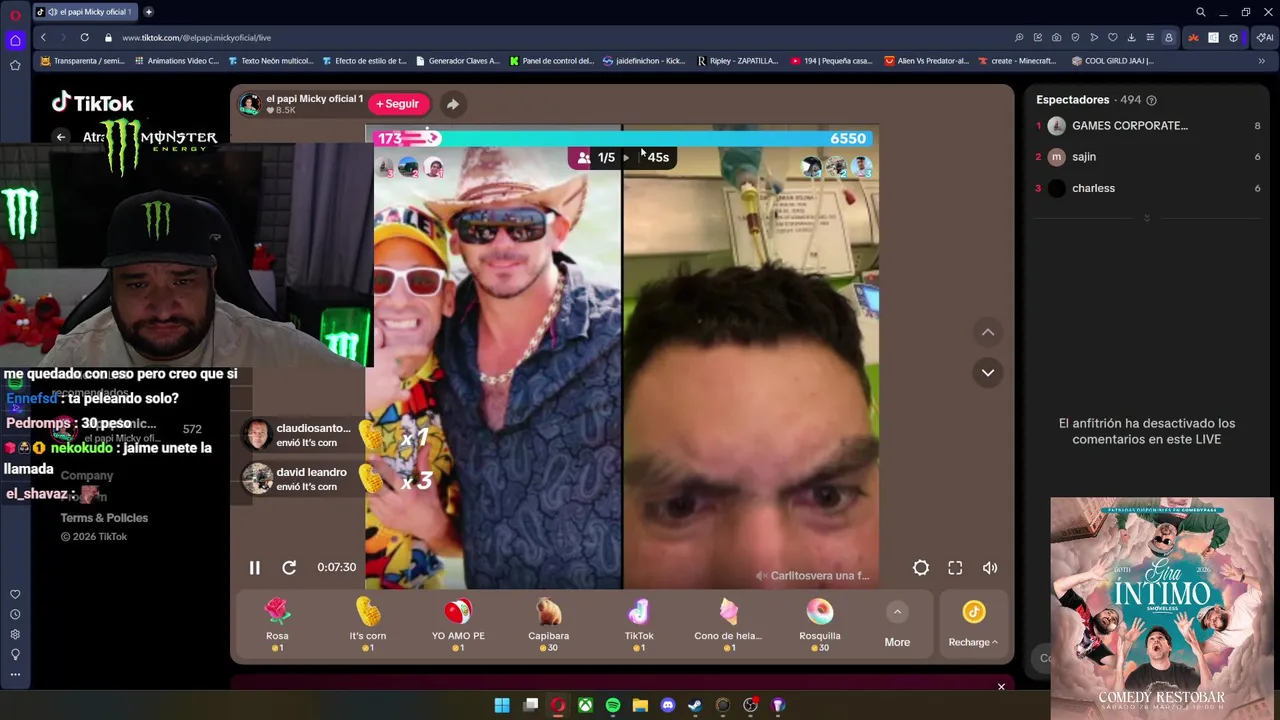Expand More gifts list
Viewport: 1280px width, 720px height.
(897, 626)
